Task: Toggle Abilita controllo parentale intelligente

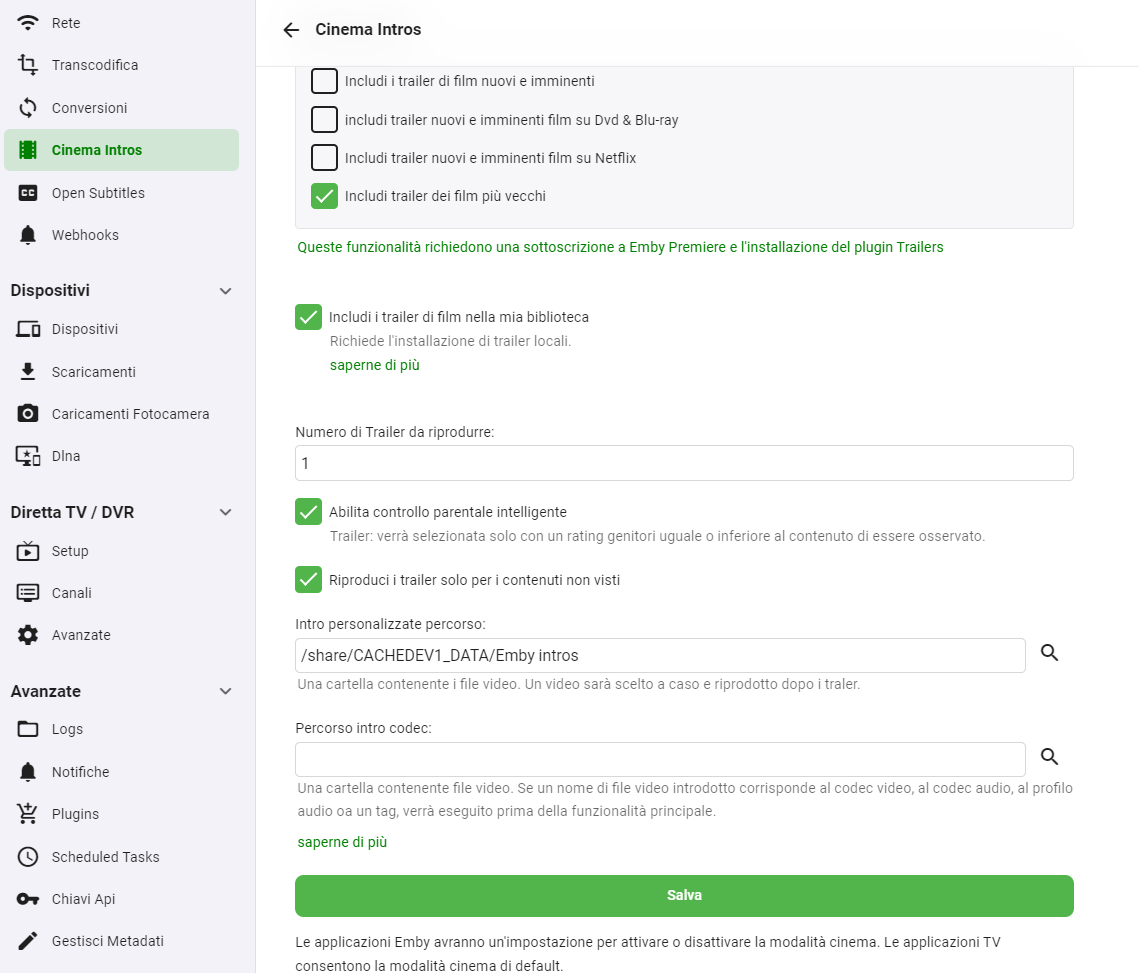Action: [x=308, y=512]
